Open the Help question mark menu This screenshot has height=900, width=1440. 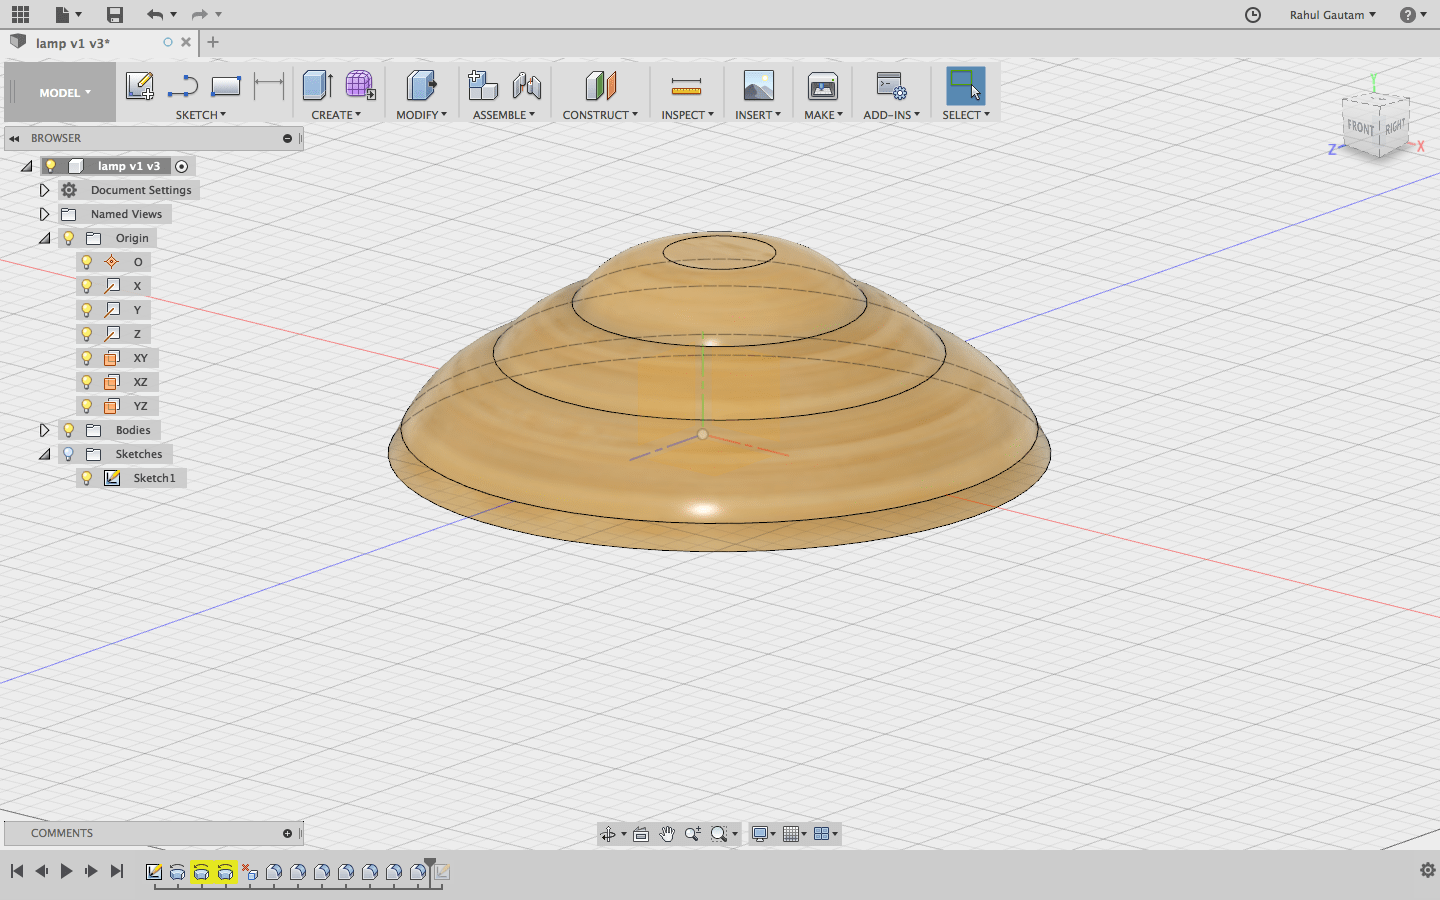1413,14
